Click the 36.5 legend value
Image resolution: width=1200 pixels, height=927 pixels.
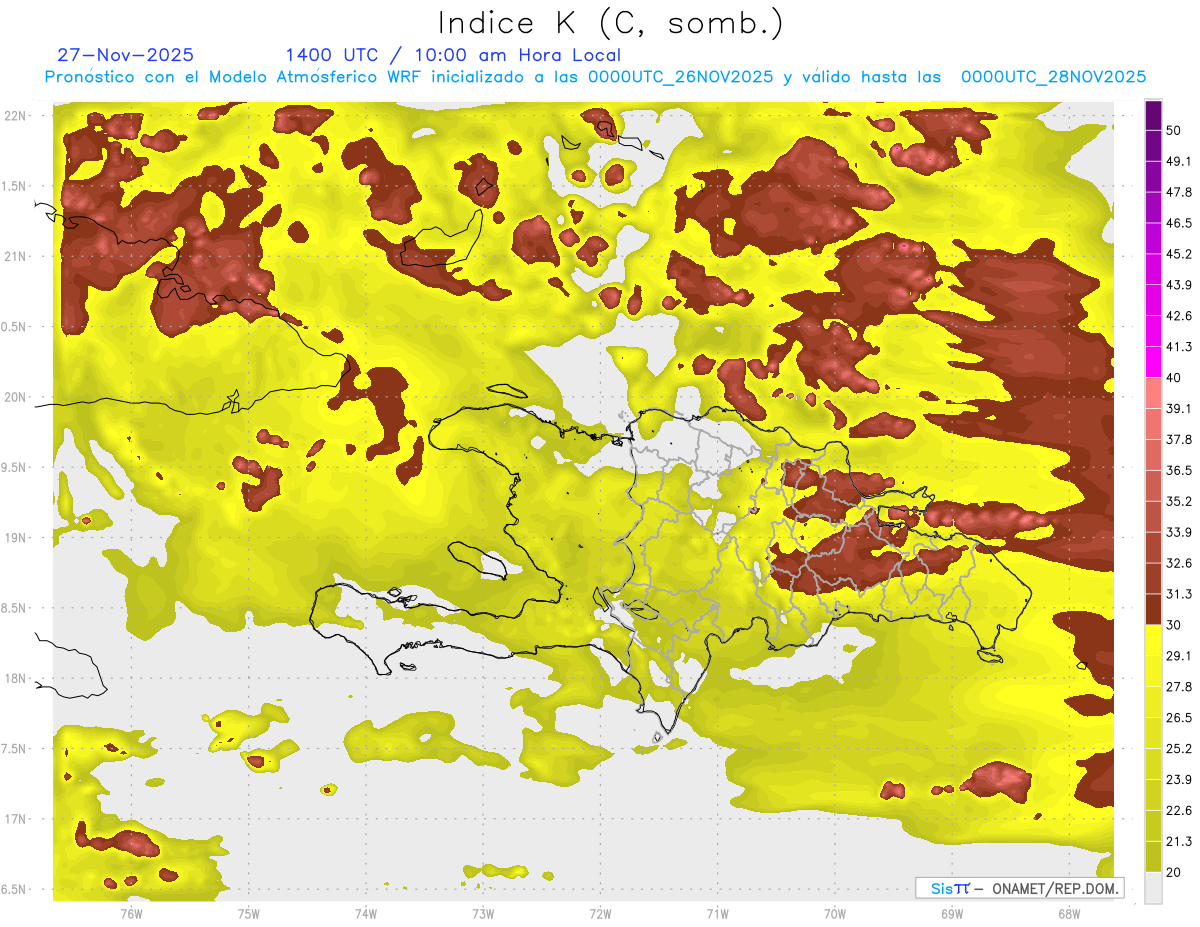pyautogui.click(x=1179, y=470)
